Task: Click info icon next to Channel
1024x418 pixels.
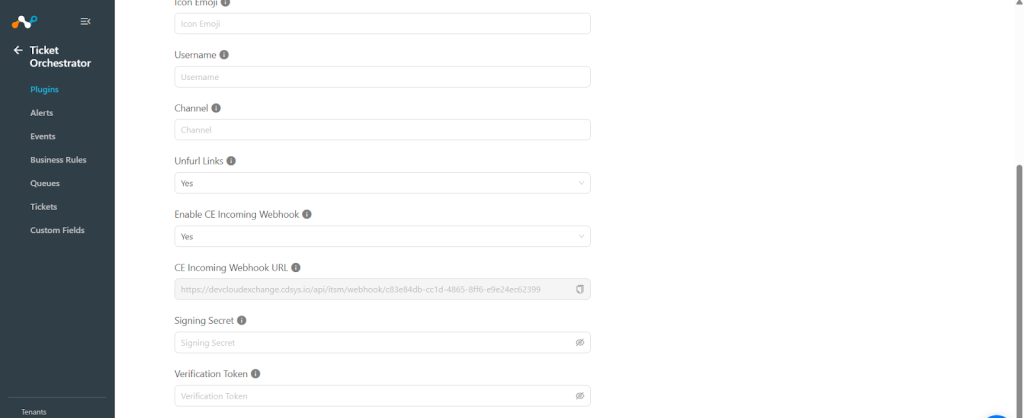Action: tap(216, 108)
